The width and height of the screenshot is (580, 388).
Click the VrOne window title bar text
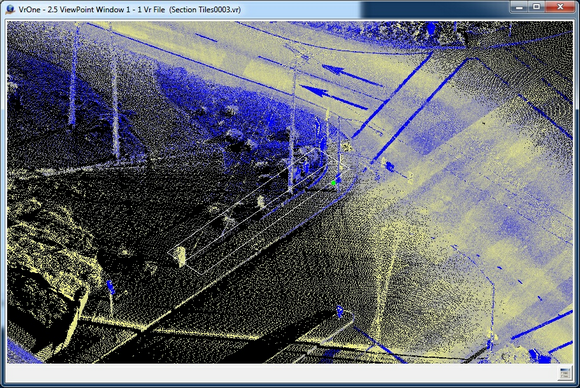[129, 9]
